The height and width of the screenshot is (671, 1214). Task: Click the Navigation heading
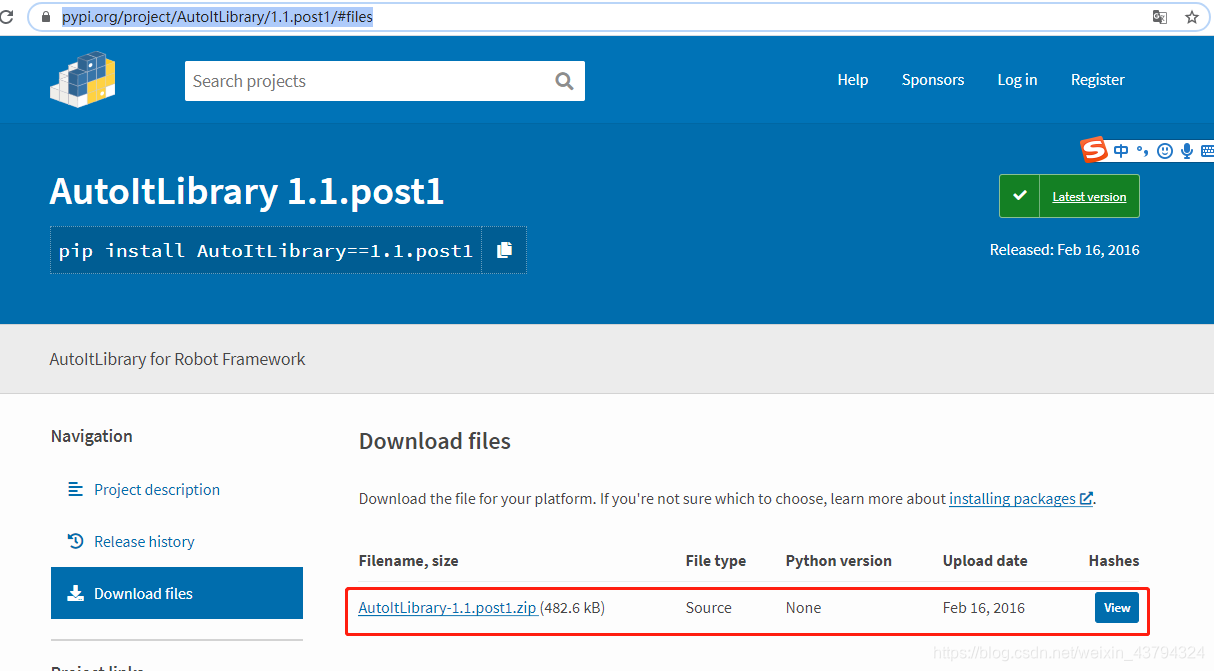point(92,436)
